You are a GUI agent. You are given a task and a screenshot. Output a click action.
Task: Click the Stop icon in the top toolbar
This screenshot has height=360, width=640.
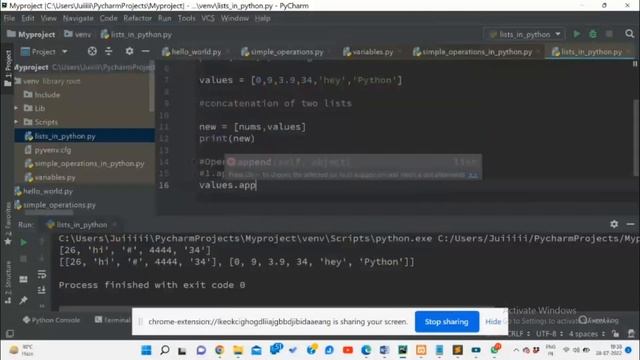pyautogui.click(x=609, y=34)
